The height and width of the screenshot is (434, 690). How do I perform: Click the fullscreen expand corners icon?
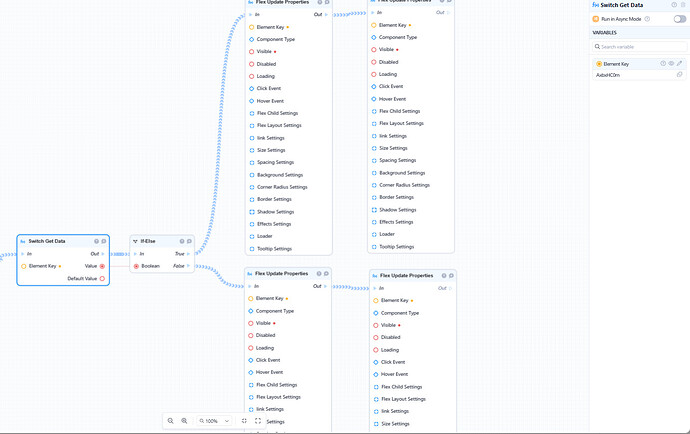click(258, 421)
